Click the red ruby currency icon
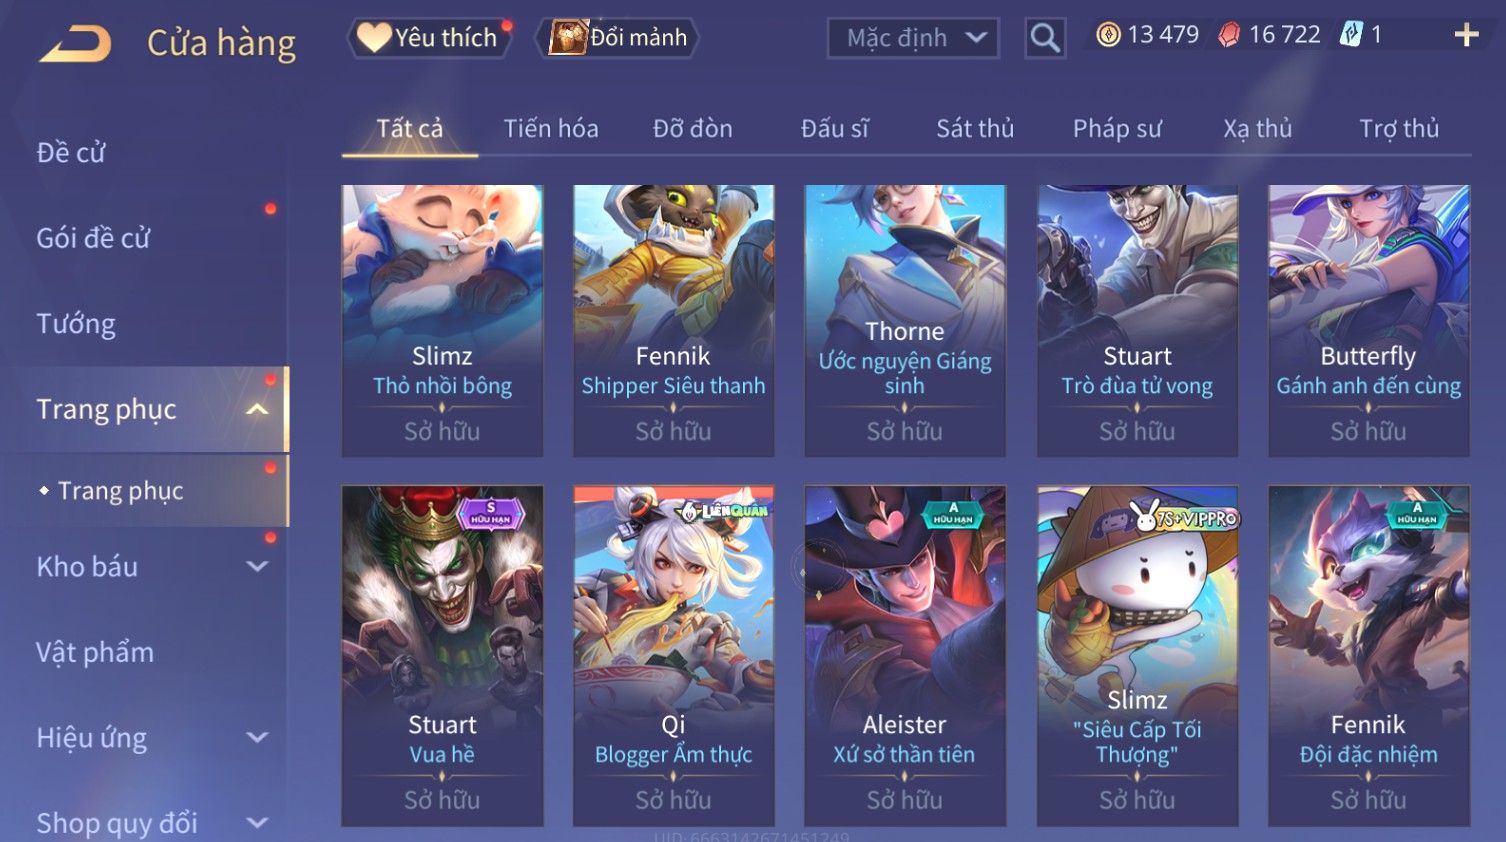1506x842 pixels. click(x=1229, y=35)
